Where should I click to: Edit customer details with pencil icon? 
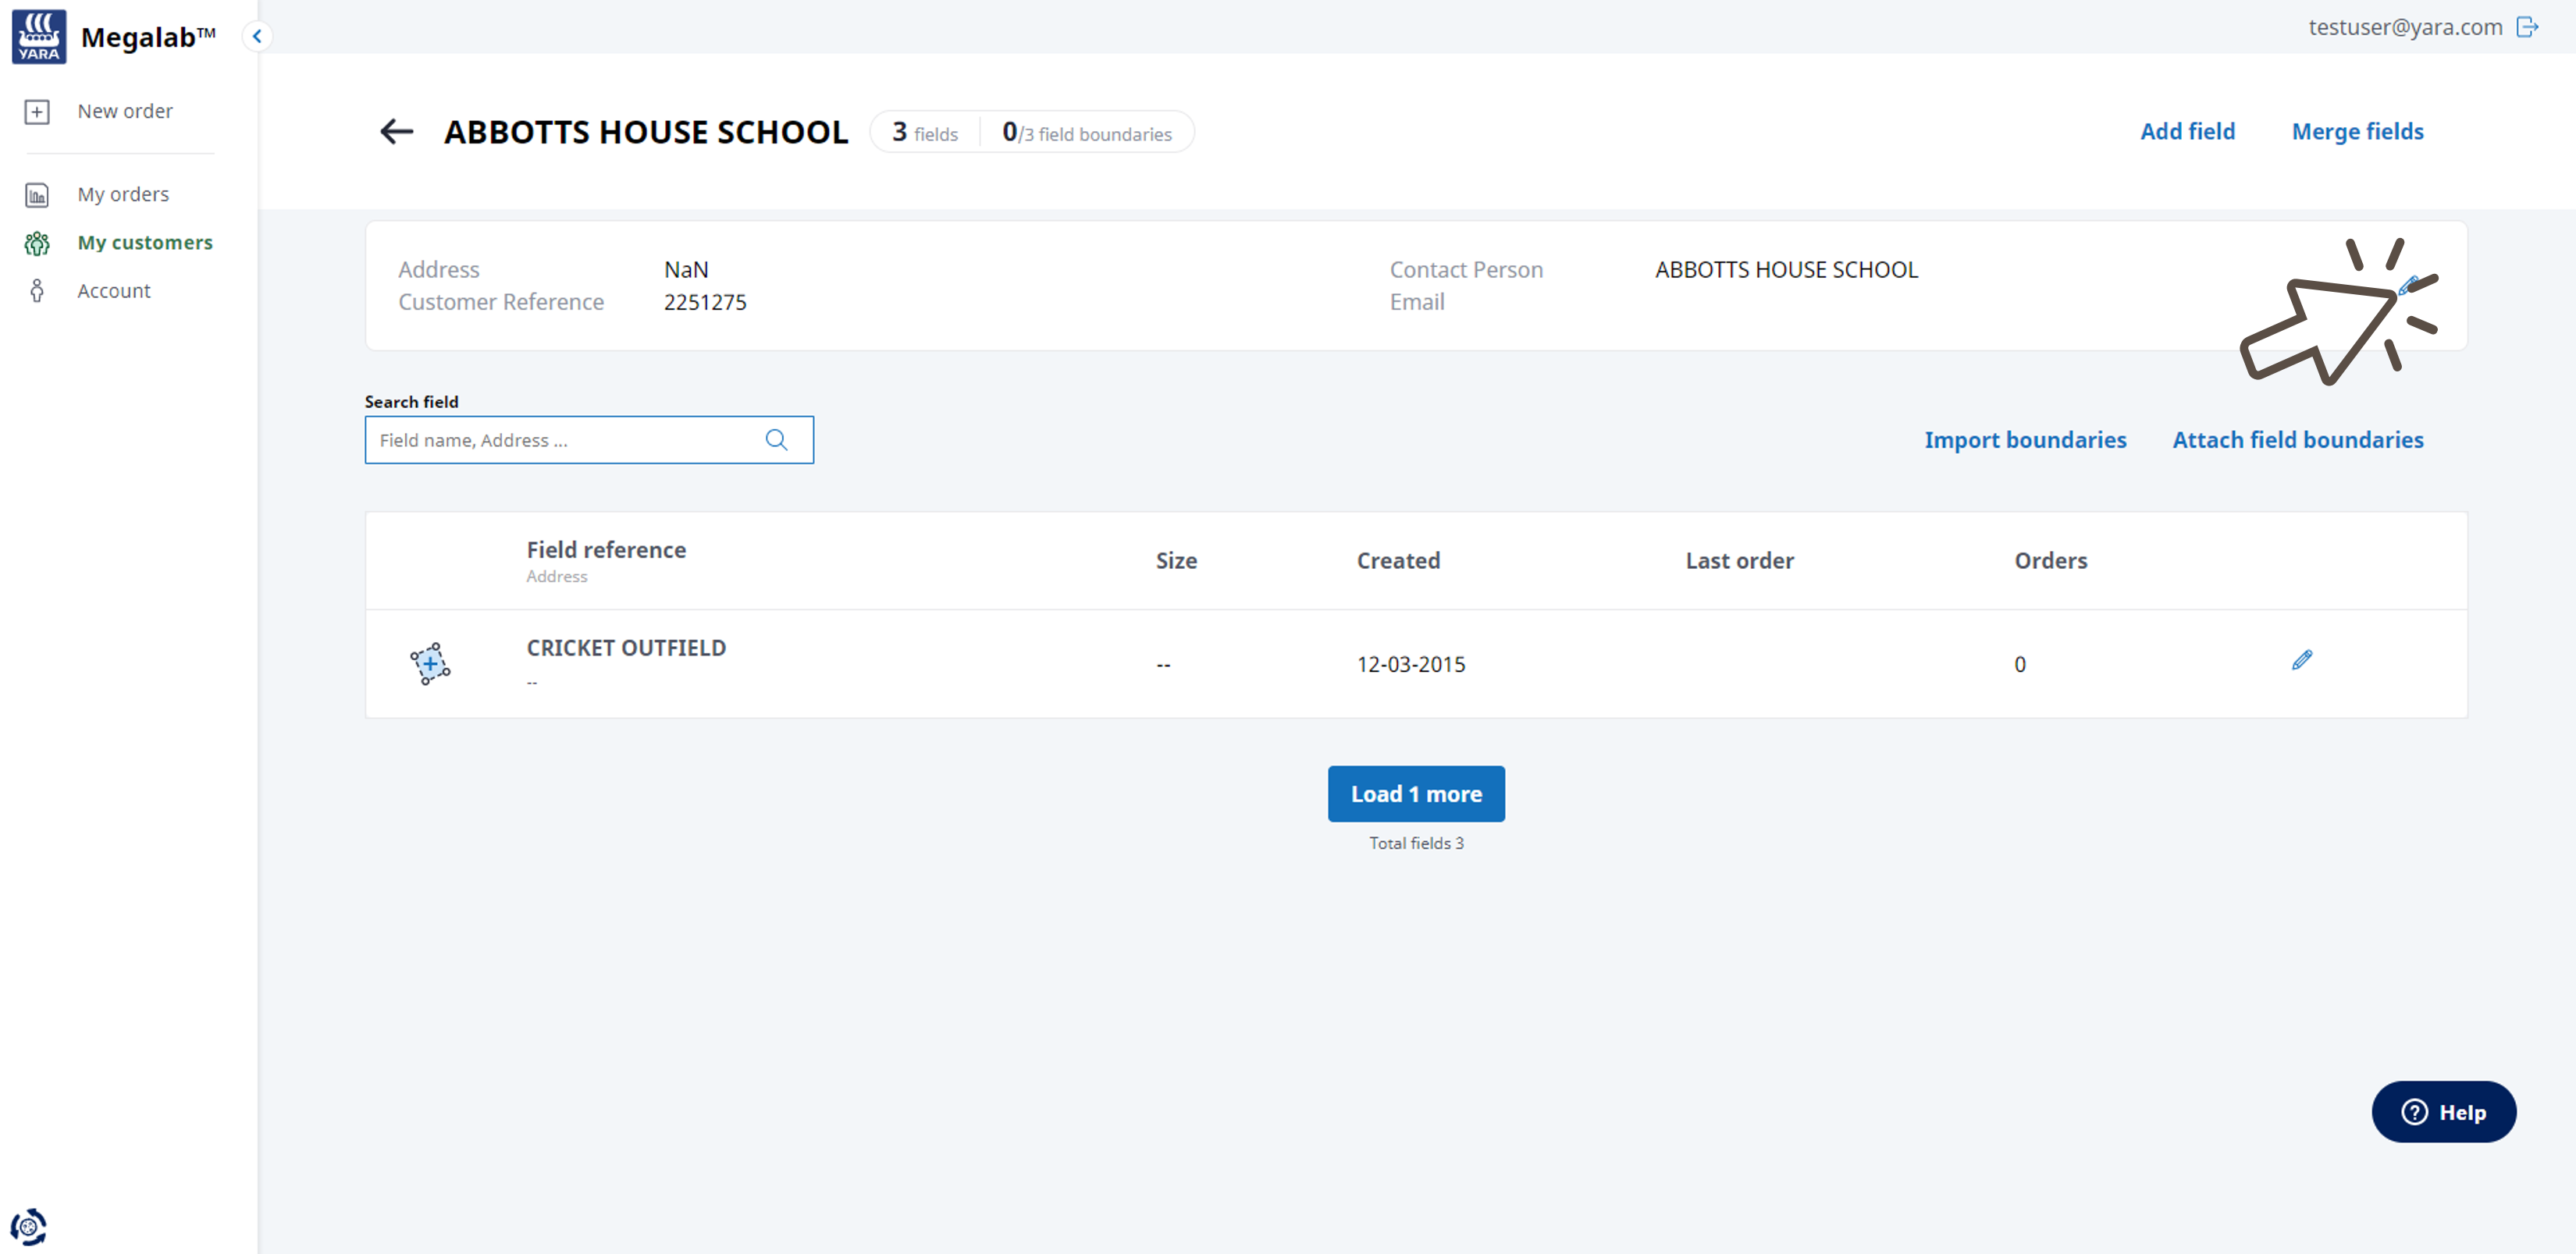tap(2408, 285)
